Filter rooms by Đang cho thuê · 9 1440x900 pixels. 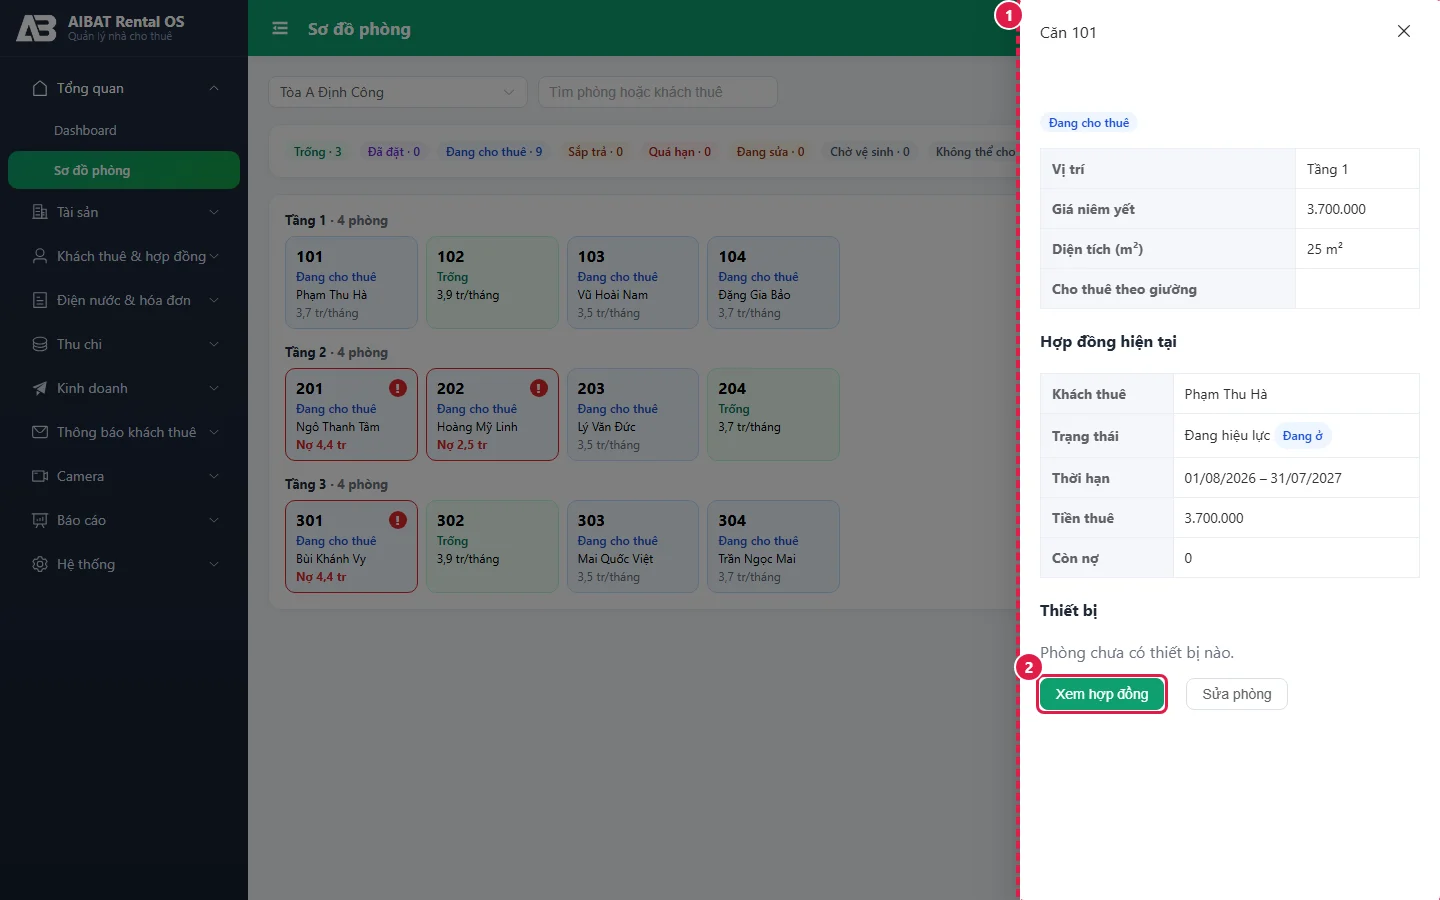coord(494,152)
